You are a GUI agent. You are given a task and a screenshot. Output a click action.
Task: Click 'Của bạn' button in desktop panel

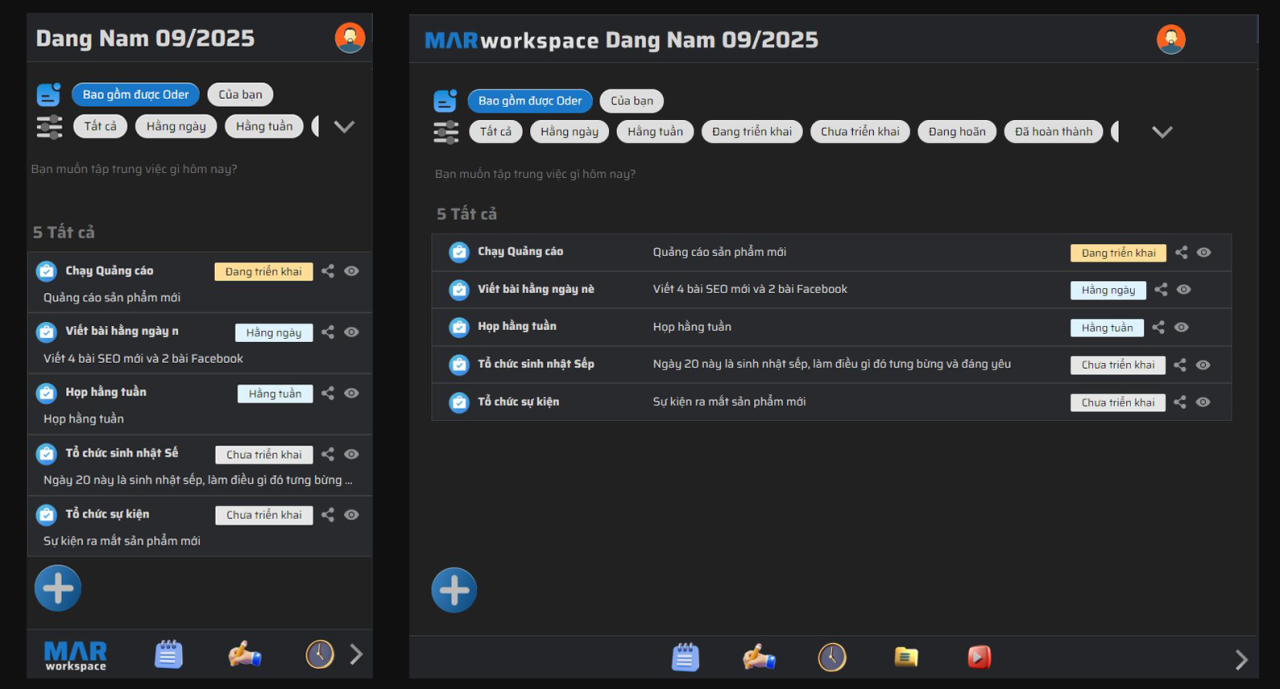632,101
